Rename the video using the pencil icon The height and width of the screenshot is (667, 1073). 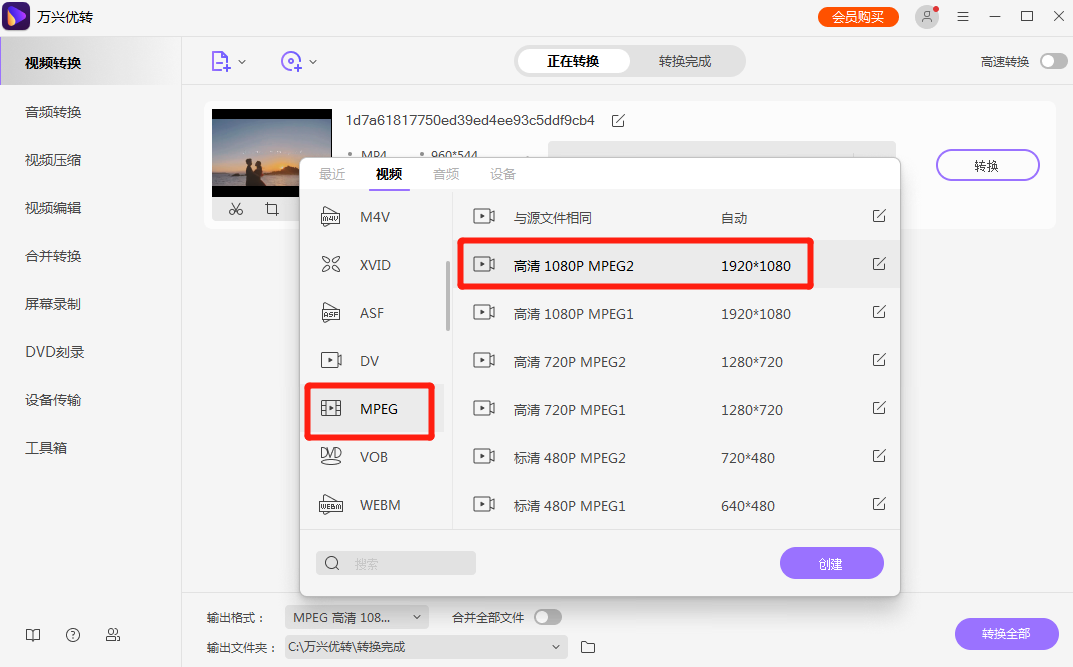[617, 120]
